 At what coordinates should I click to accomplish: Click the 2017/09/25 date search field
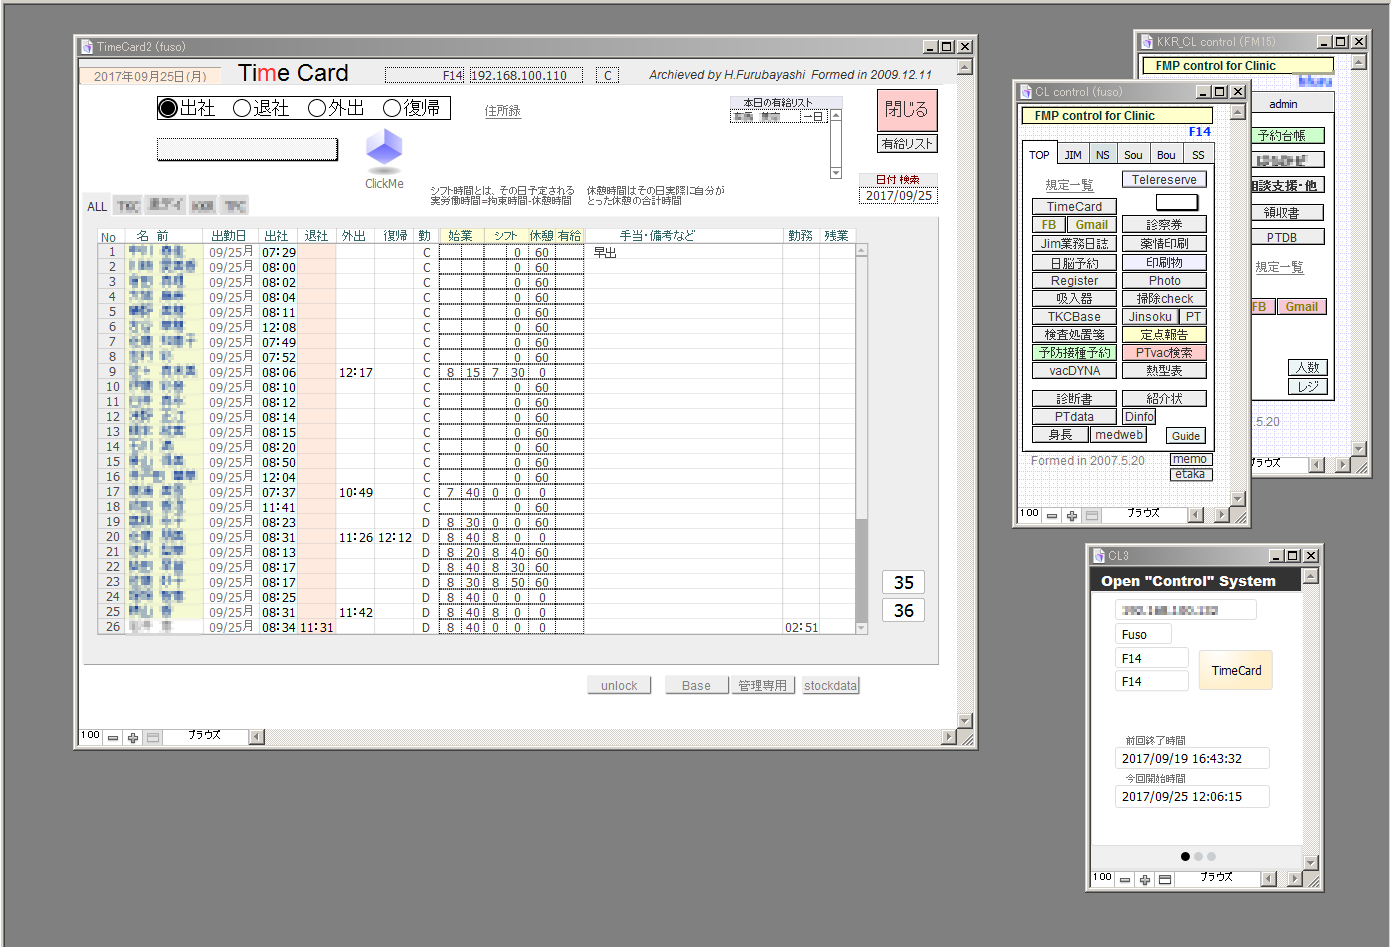[x=898, y=196]
